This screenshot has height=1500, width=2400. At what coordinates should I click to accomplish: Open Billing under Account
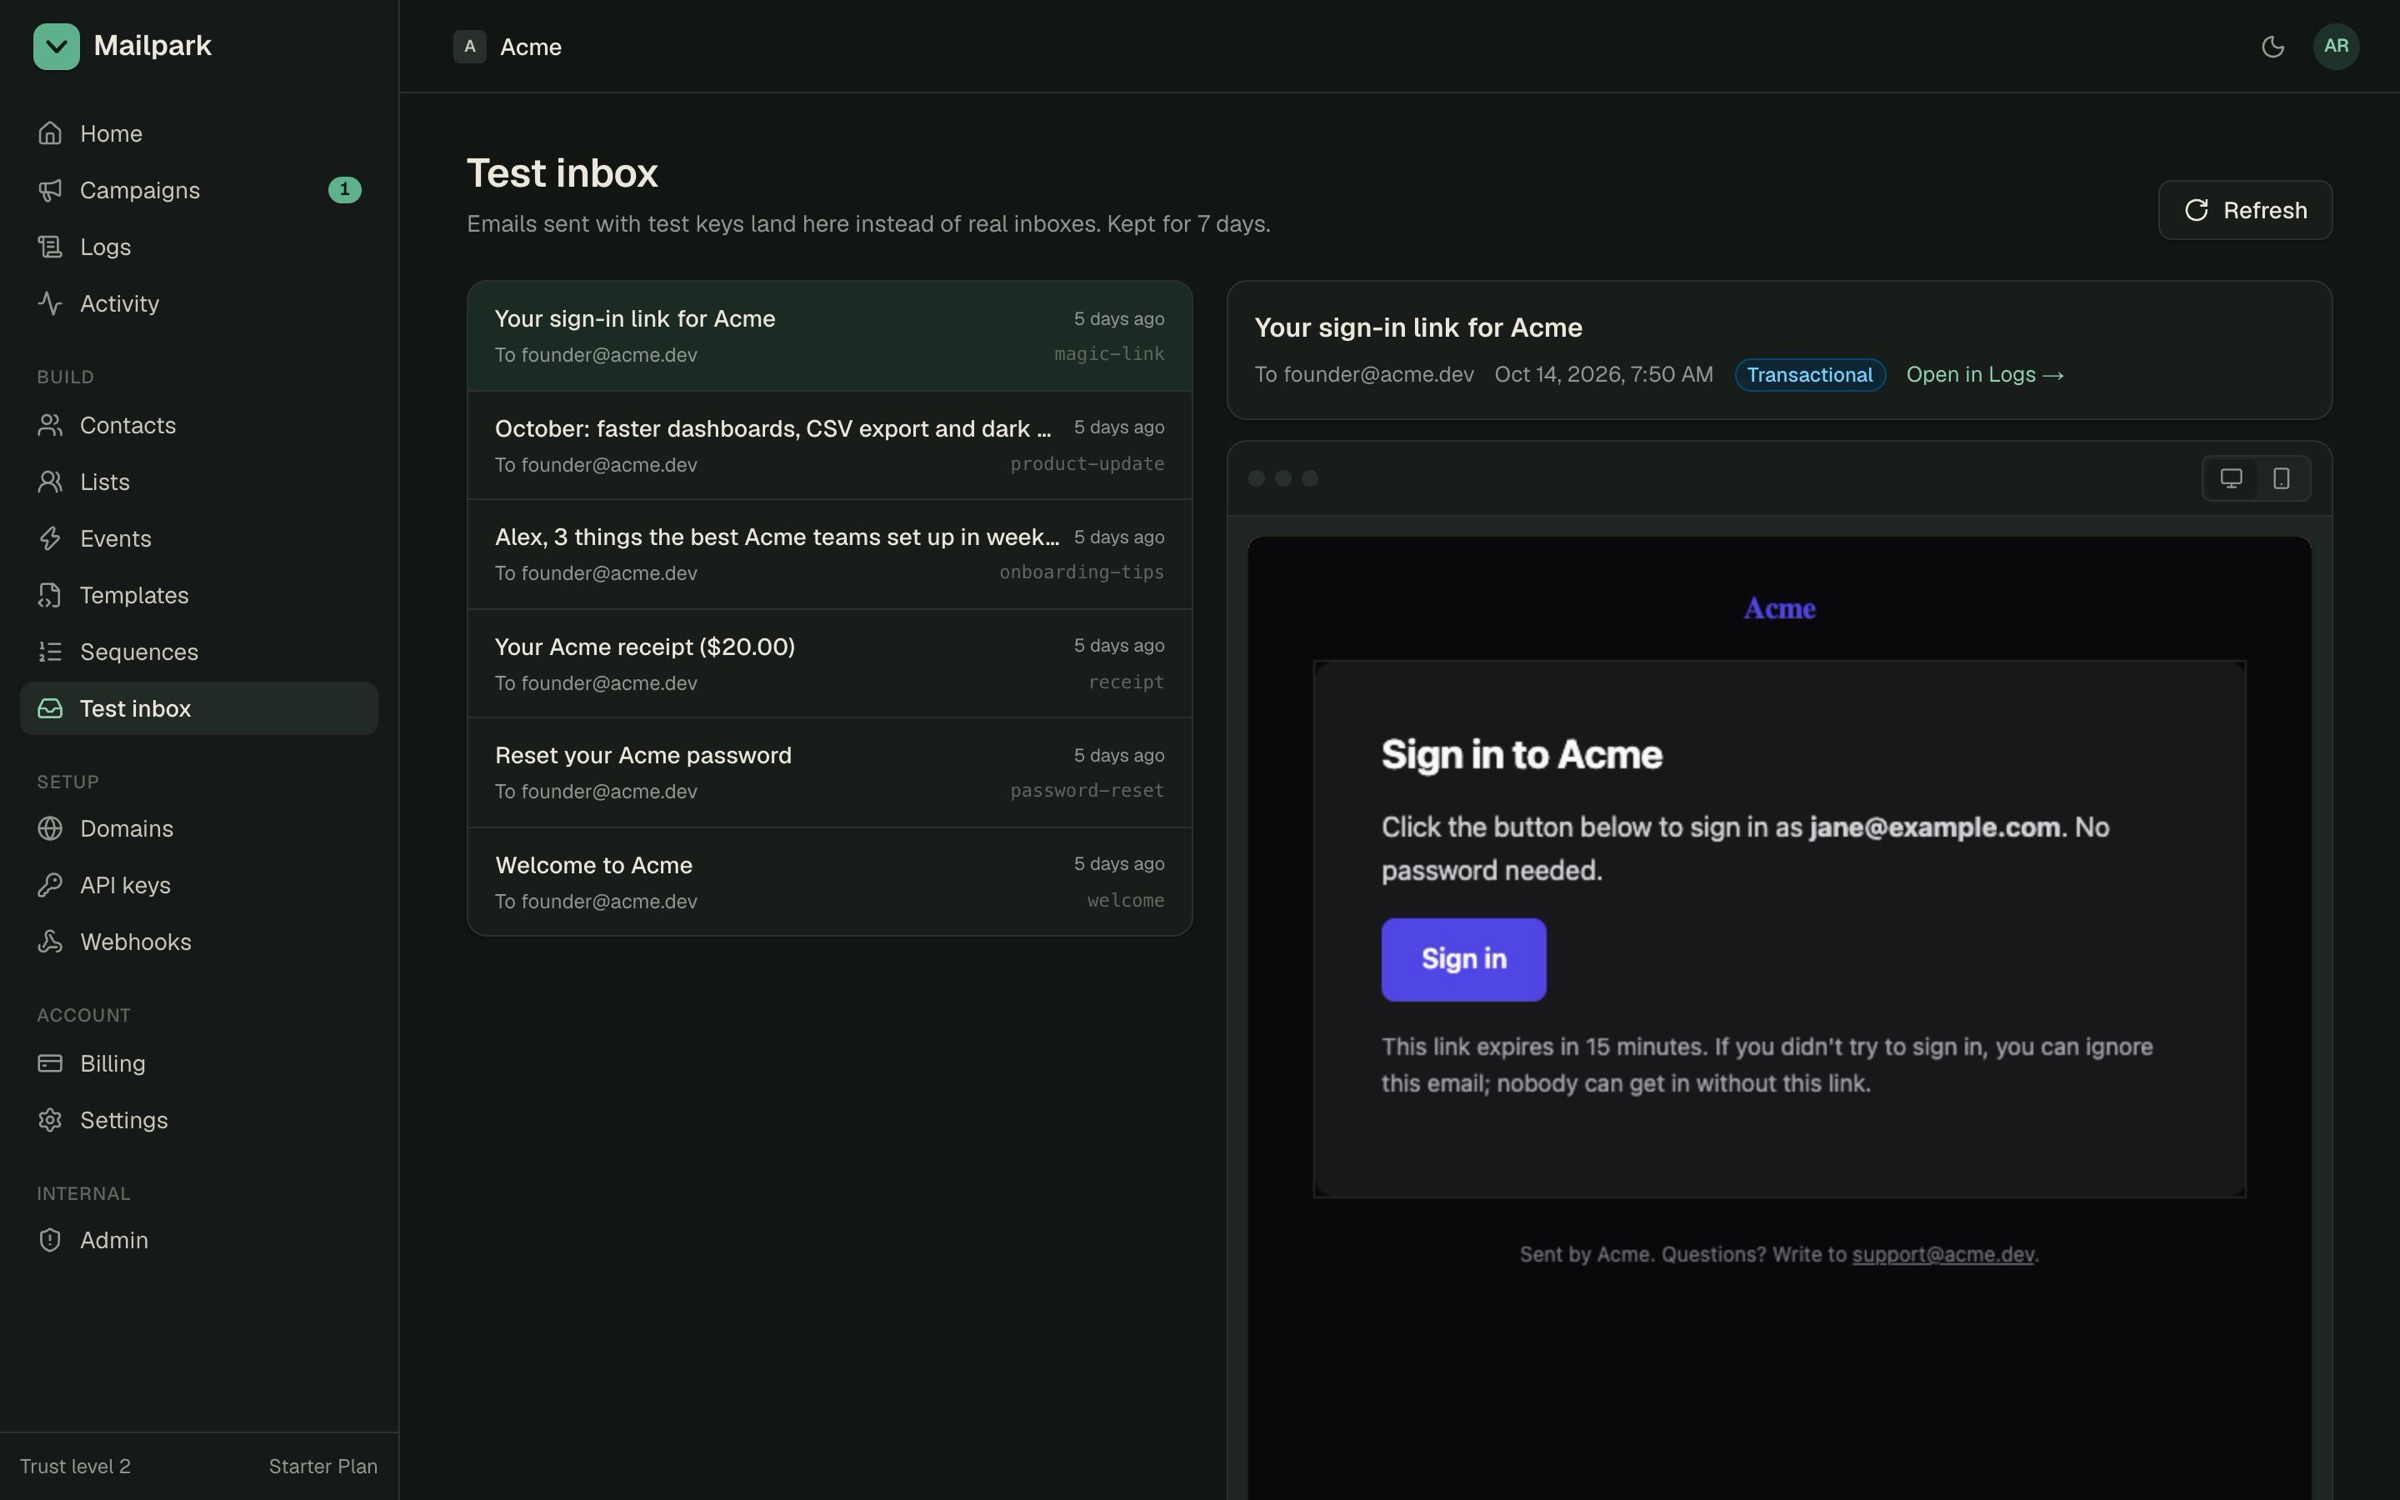point(199,1063)
